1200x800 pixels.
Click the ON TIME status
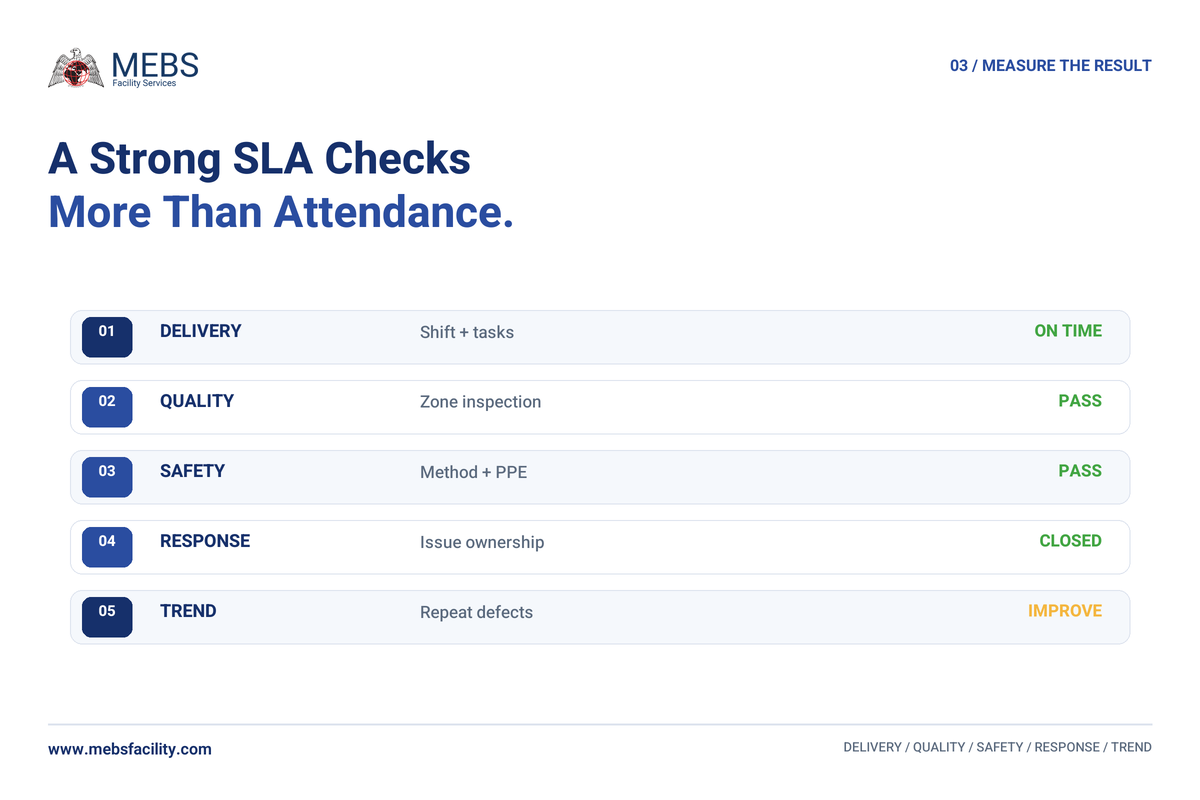[x=1068, y=331]
